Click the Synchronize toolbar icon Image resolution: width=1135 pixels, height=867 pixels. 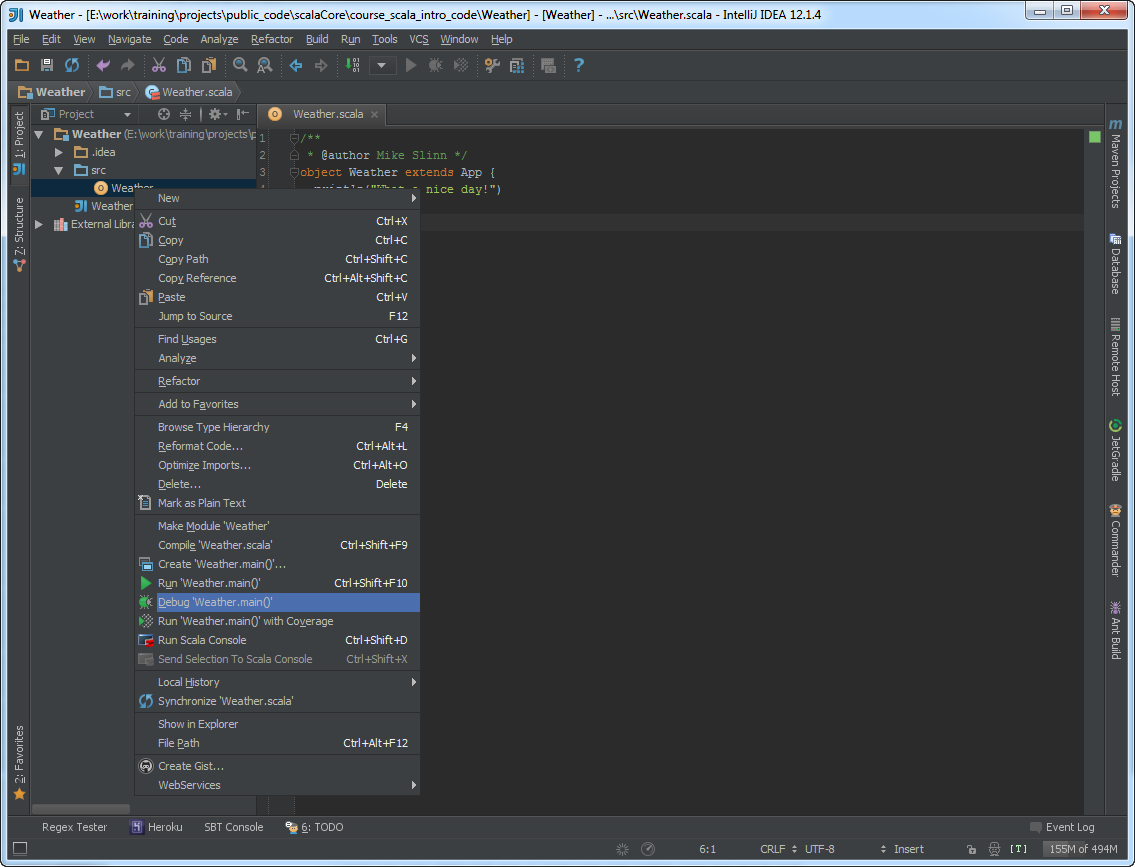(x=72, y=65)
